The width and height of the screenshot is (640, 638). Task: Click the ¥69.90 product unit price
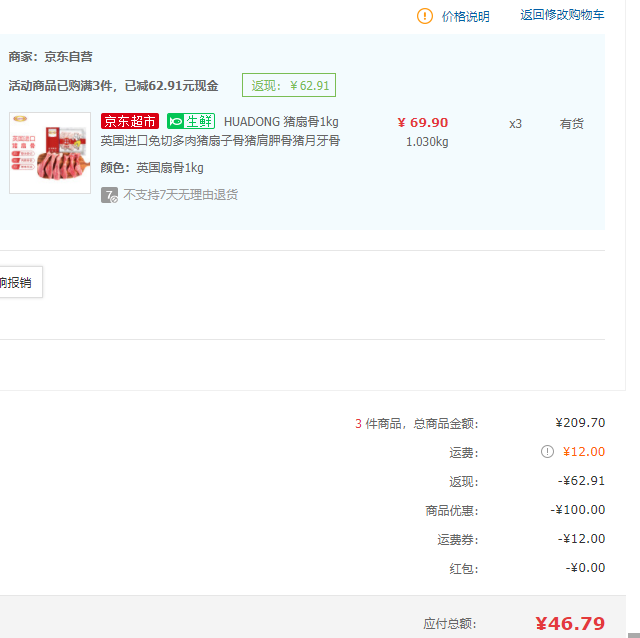[423, 123]
